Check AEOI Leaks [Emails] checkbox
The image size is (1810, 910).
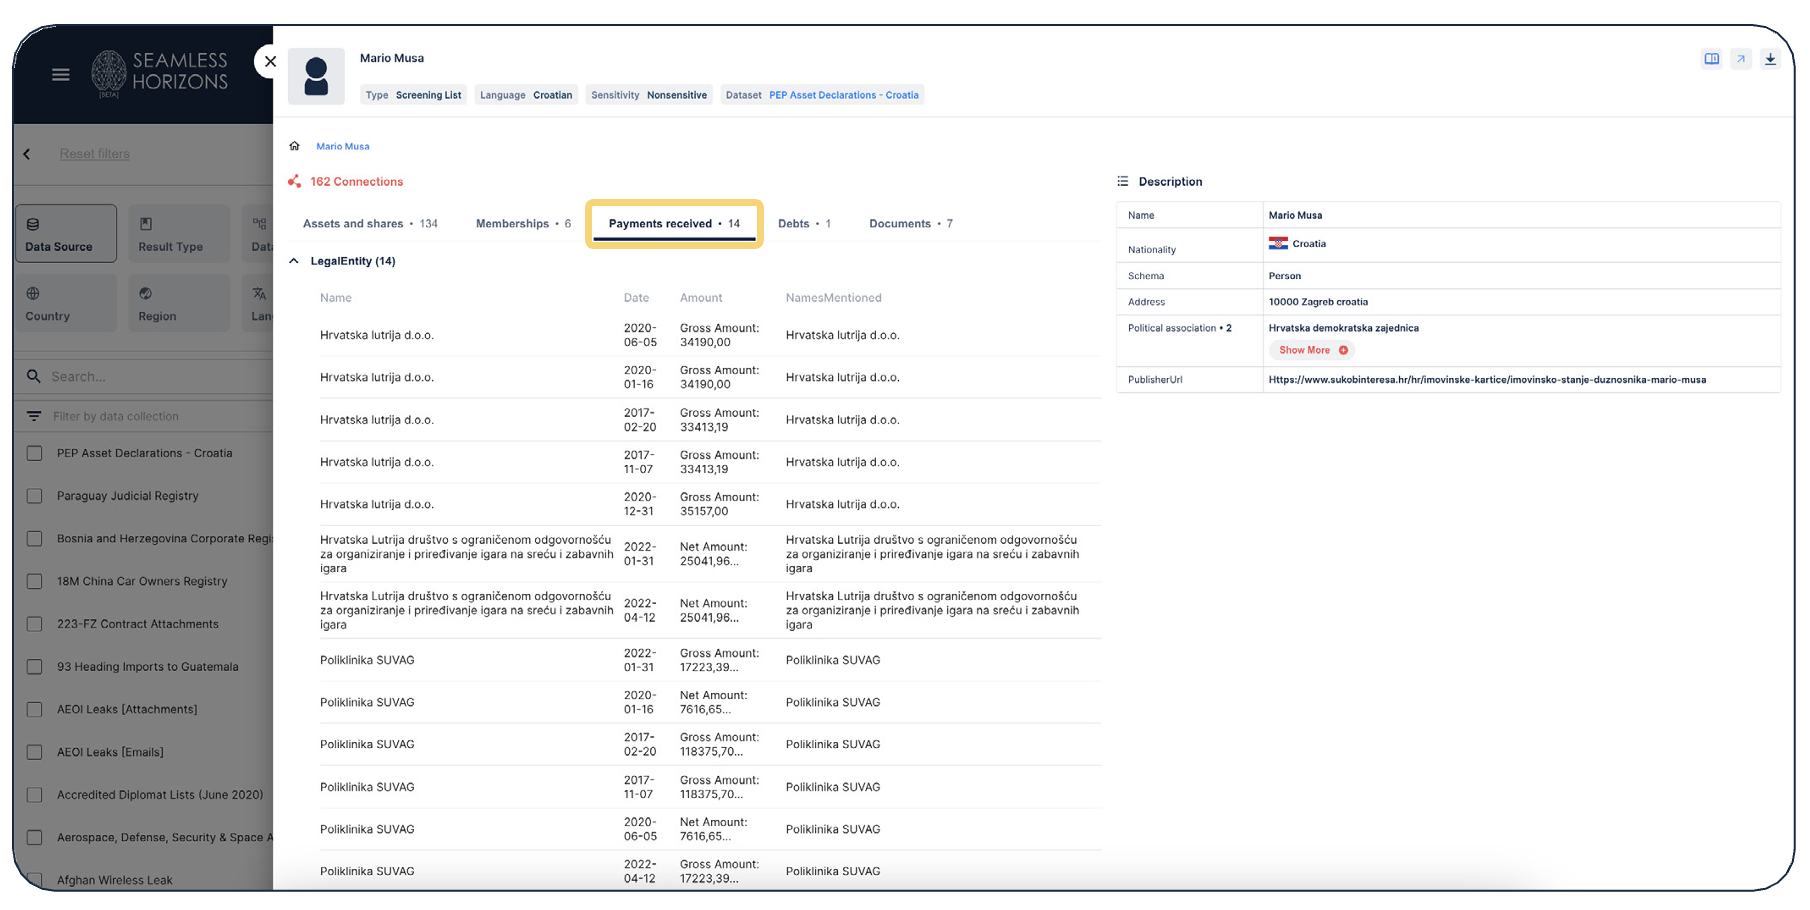[35, 752]
